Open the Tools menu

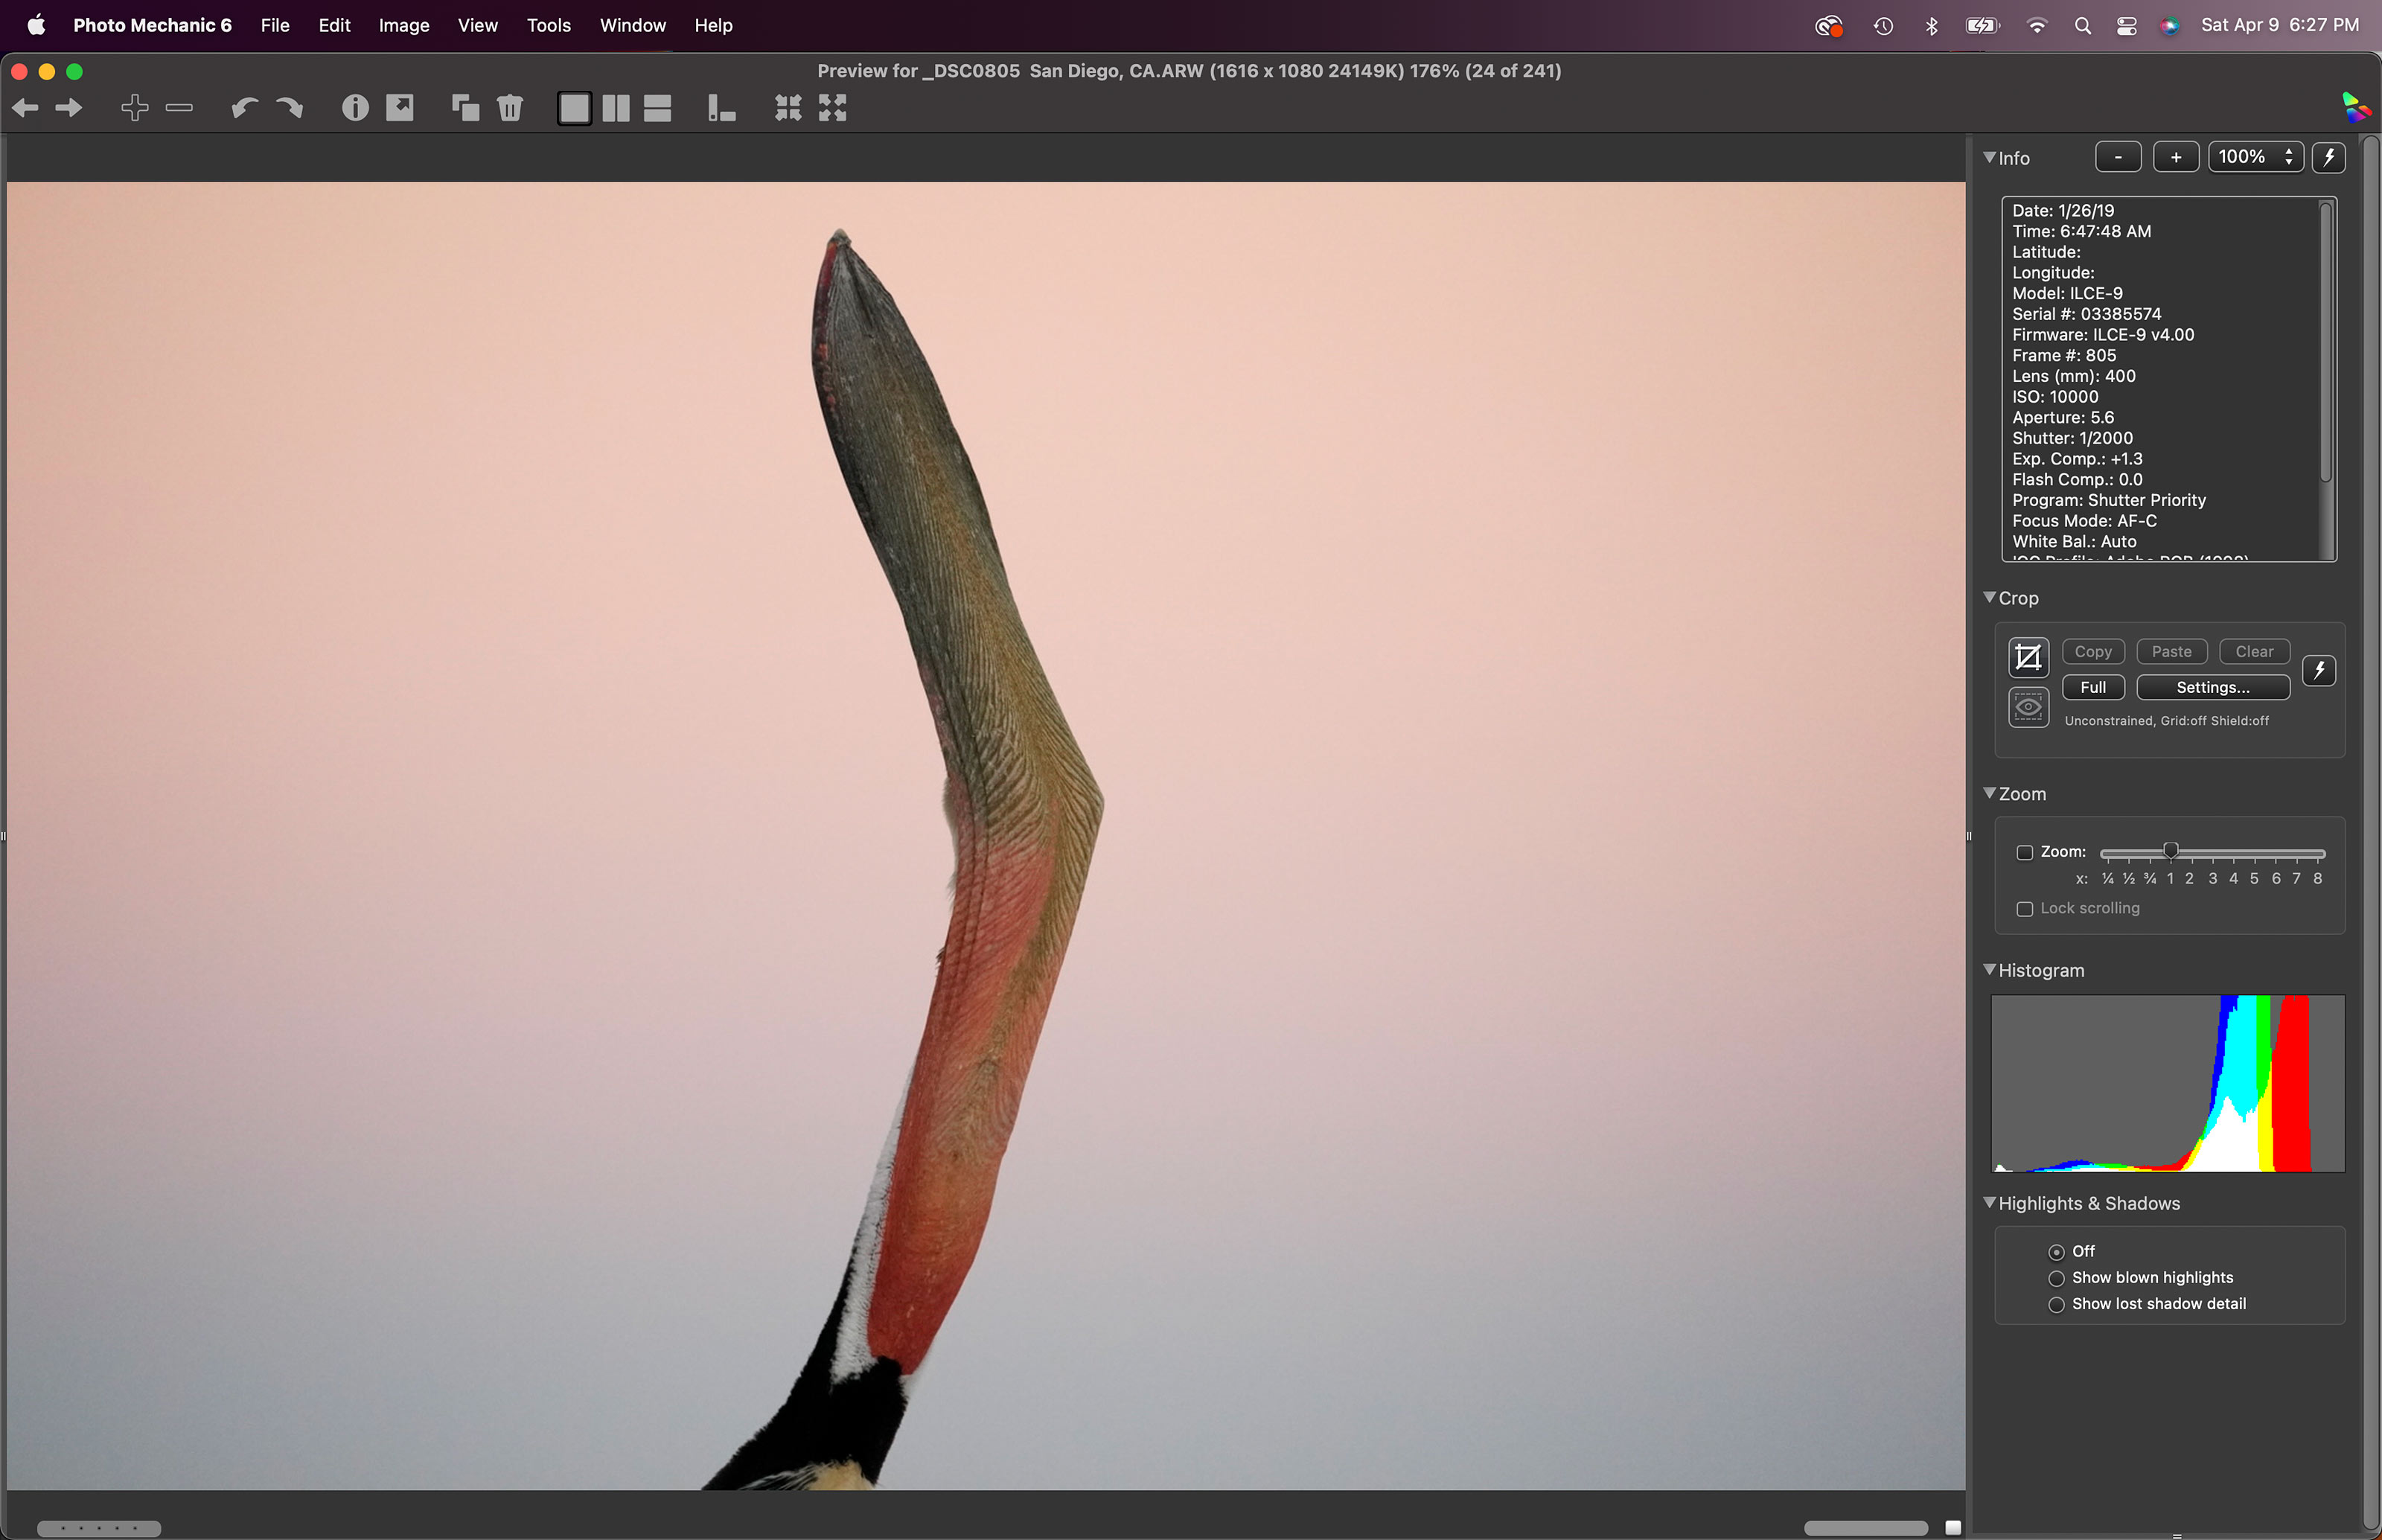pos(549,26)
